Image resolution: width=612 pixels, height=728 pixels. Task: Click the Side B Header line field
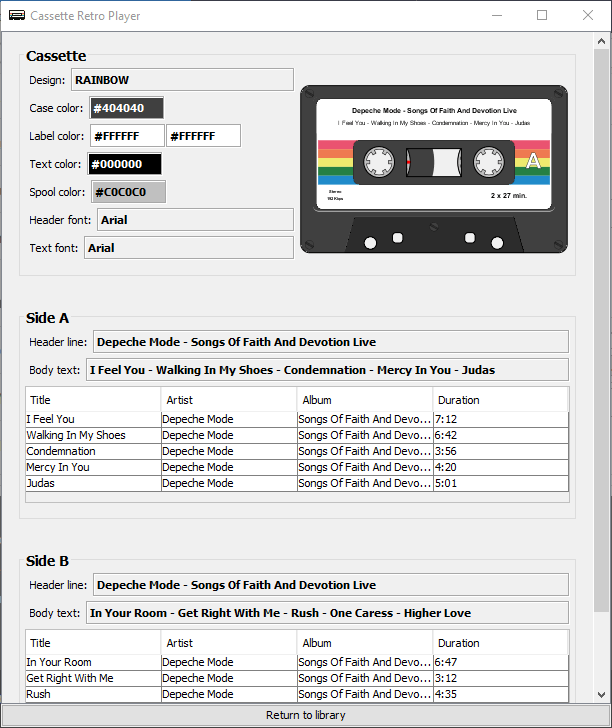pyautogui.click(x=330, y=585)
